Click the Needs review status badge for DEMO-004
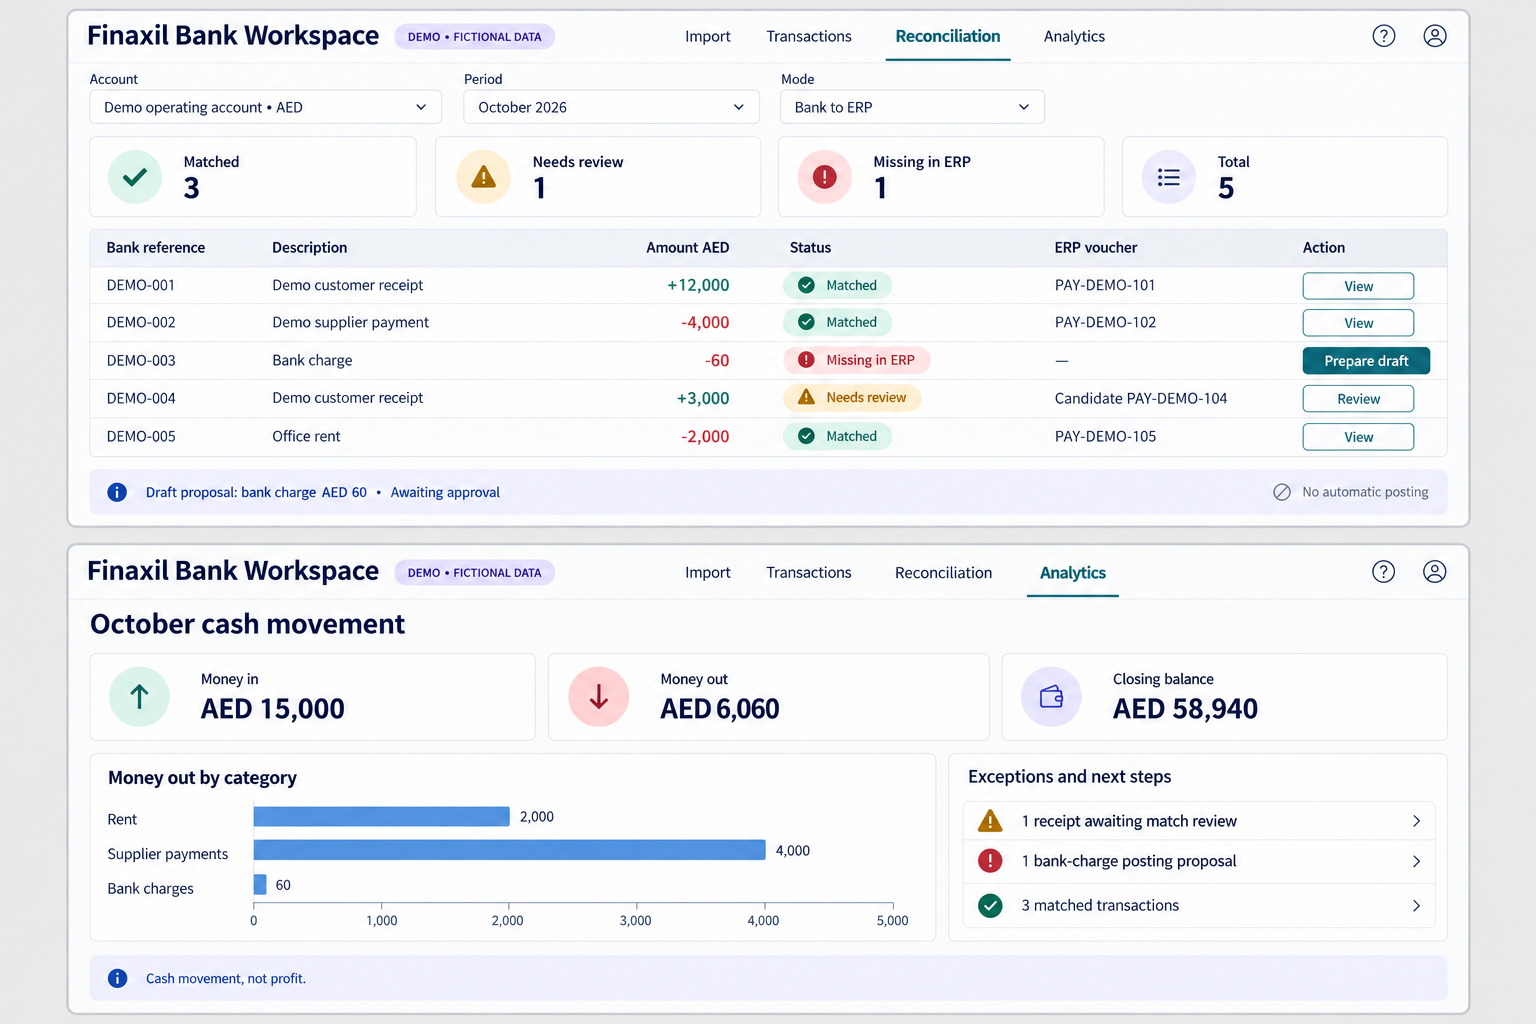Image resolution: width=1536 pixels, height=1024 pixels. click(x=852, y=398)
